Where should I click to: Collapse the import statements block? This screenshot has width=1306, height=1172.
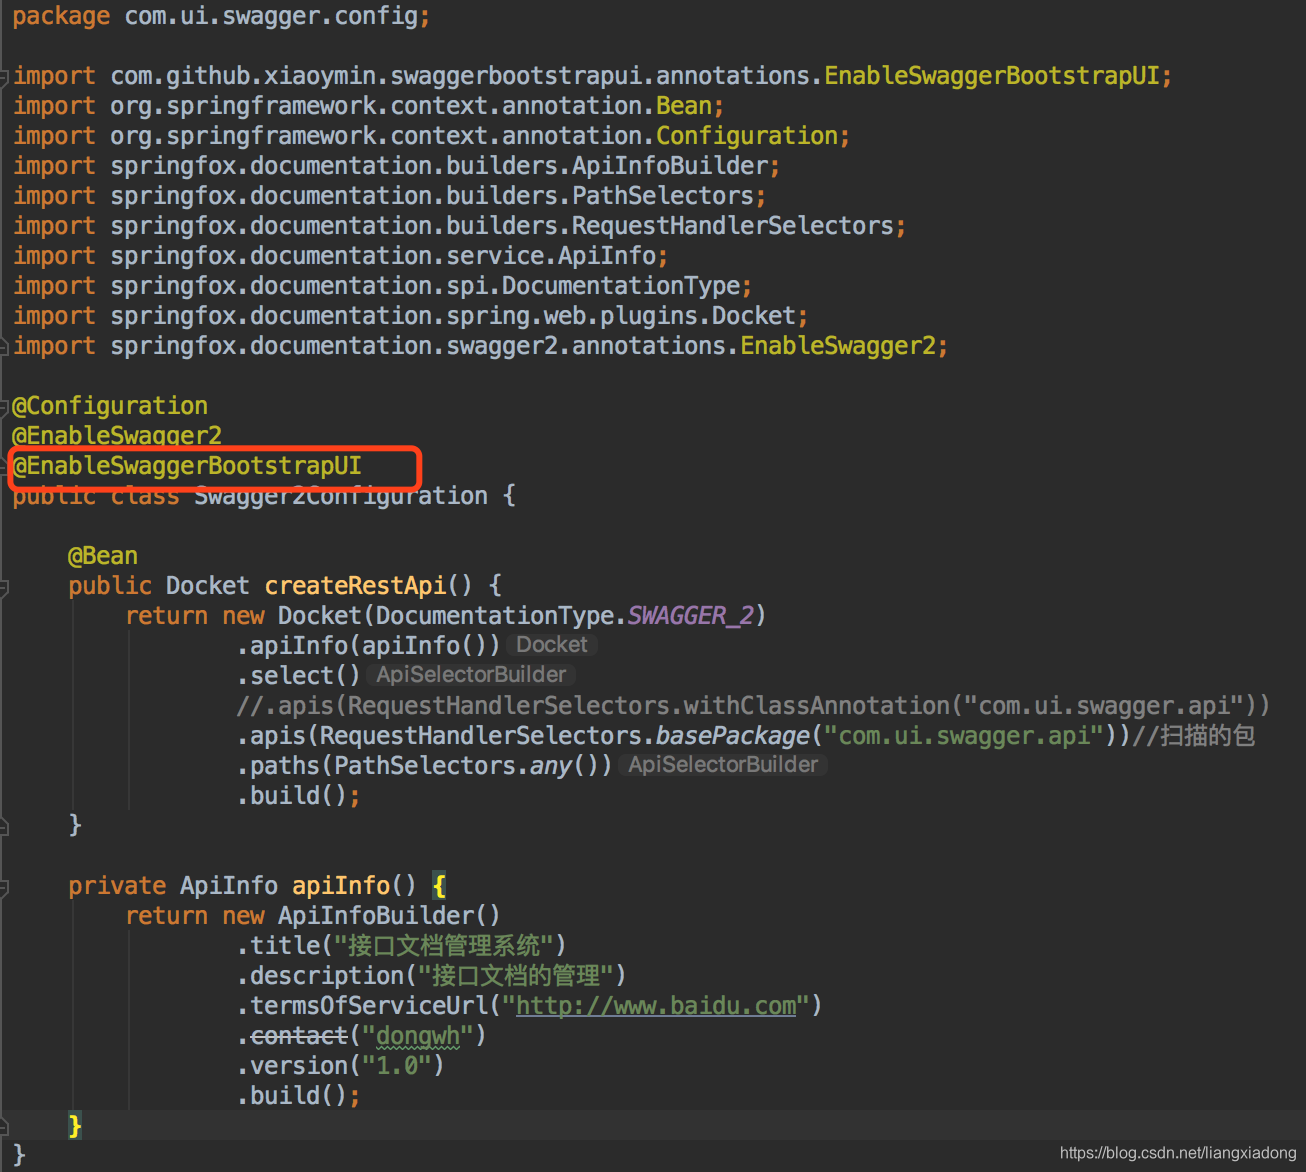4,75
